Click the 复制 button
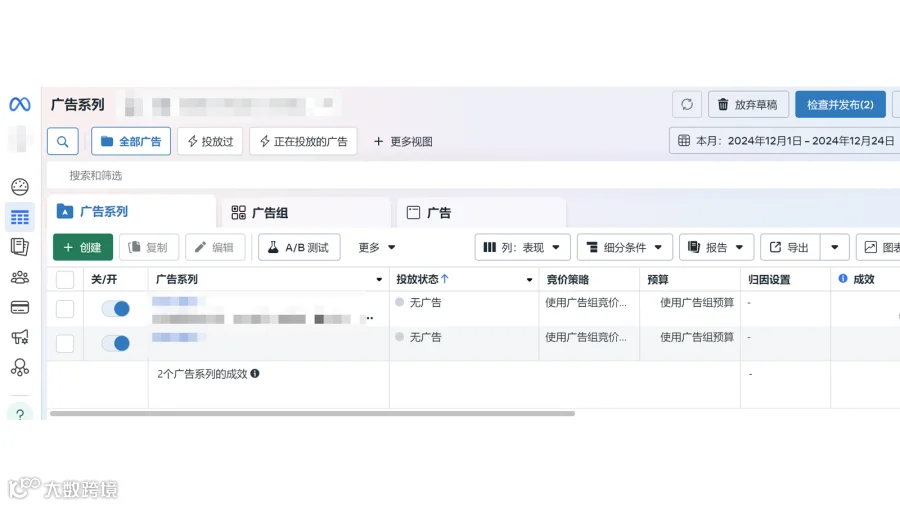This screenshot has width=900, height=506. pos(149,247)
